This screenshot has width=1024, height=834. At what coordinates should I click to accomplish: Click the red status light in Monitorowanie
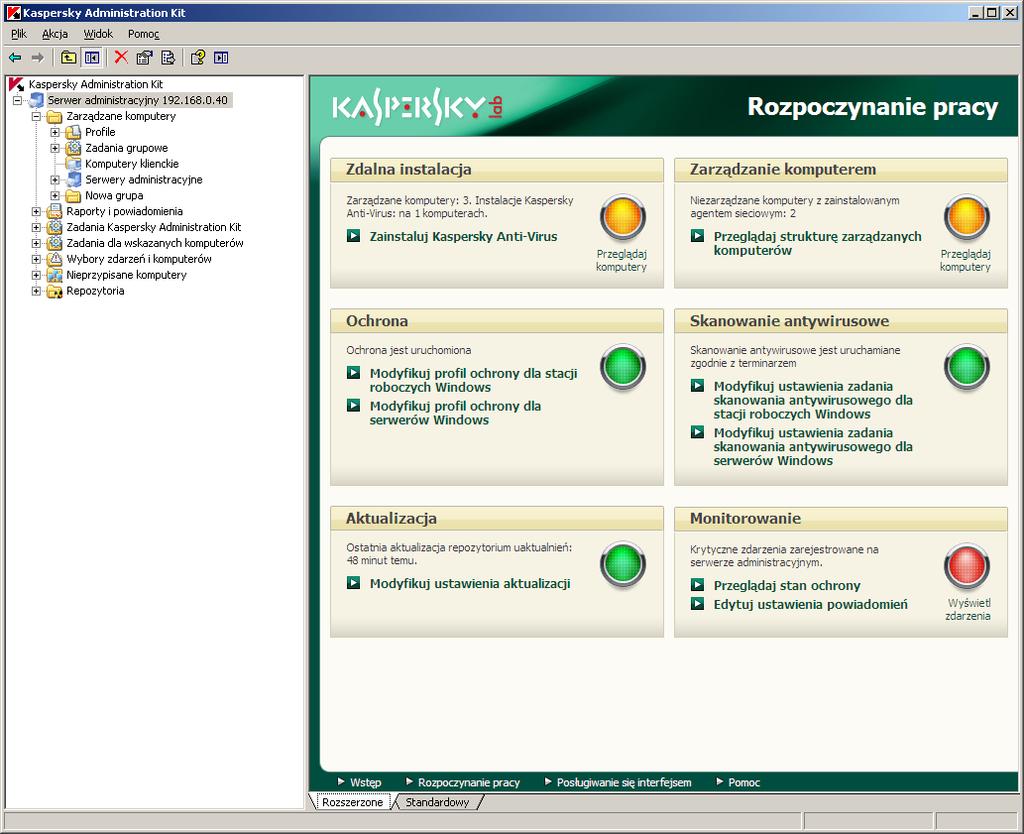(x=967, y=566)
